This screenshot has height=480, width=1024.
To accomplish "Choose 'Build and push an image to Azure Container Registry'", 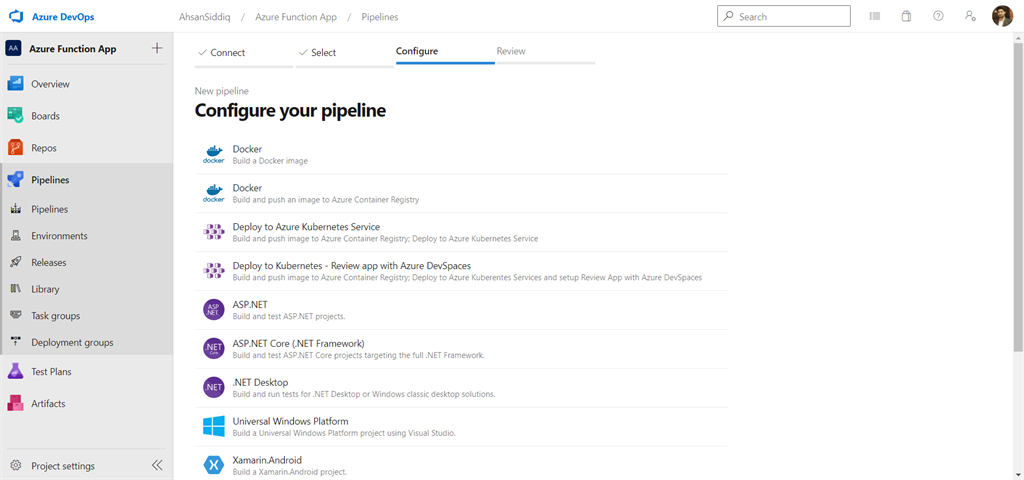I will click(x=461, y=194).
